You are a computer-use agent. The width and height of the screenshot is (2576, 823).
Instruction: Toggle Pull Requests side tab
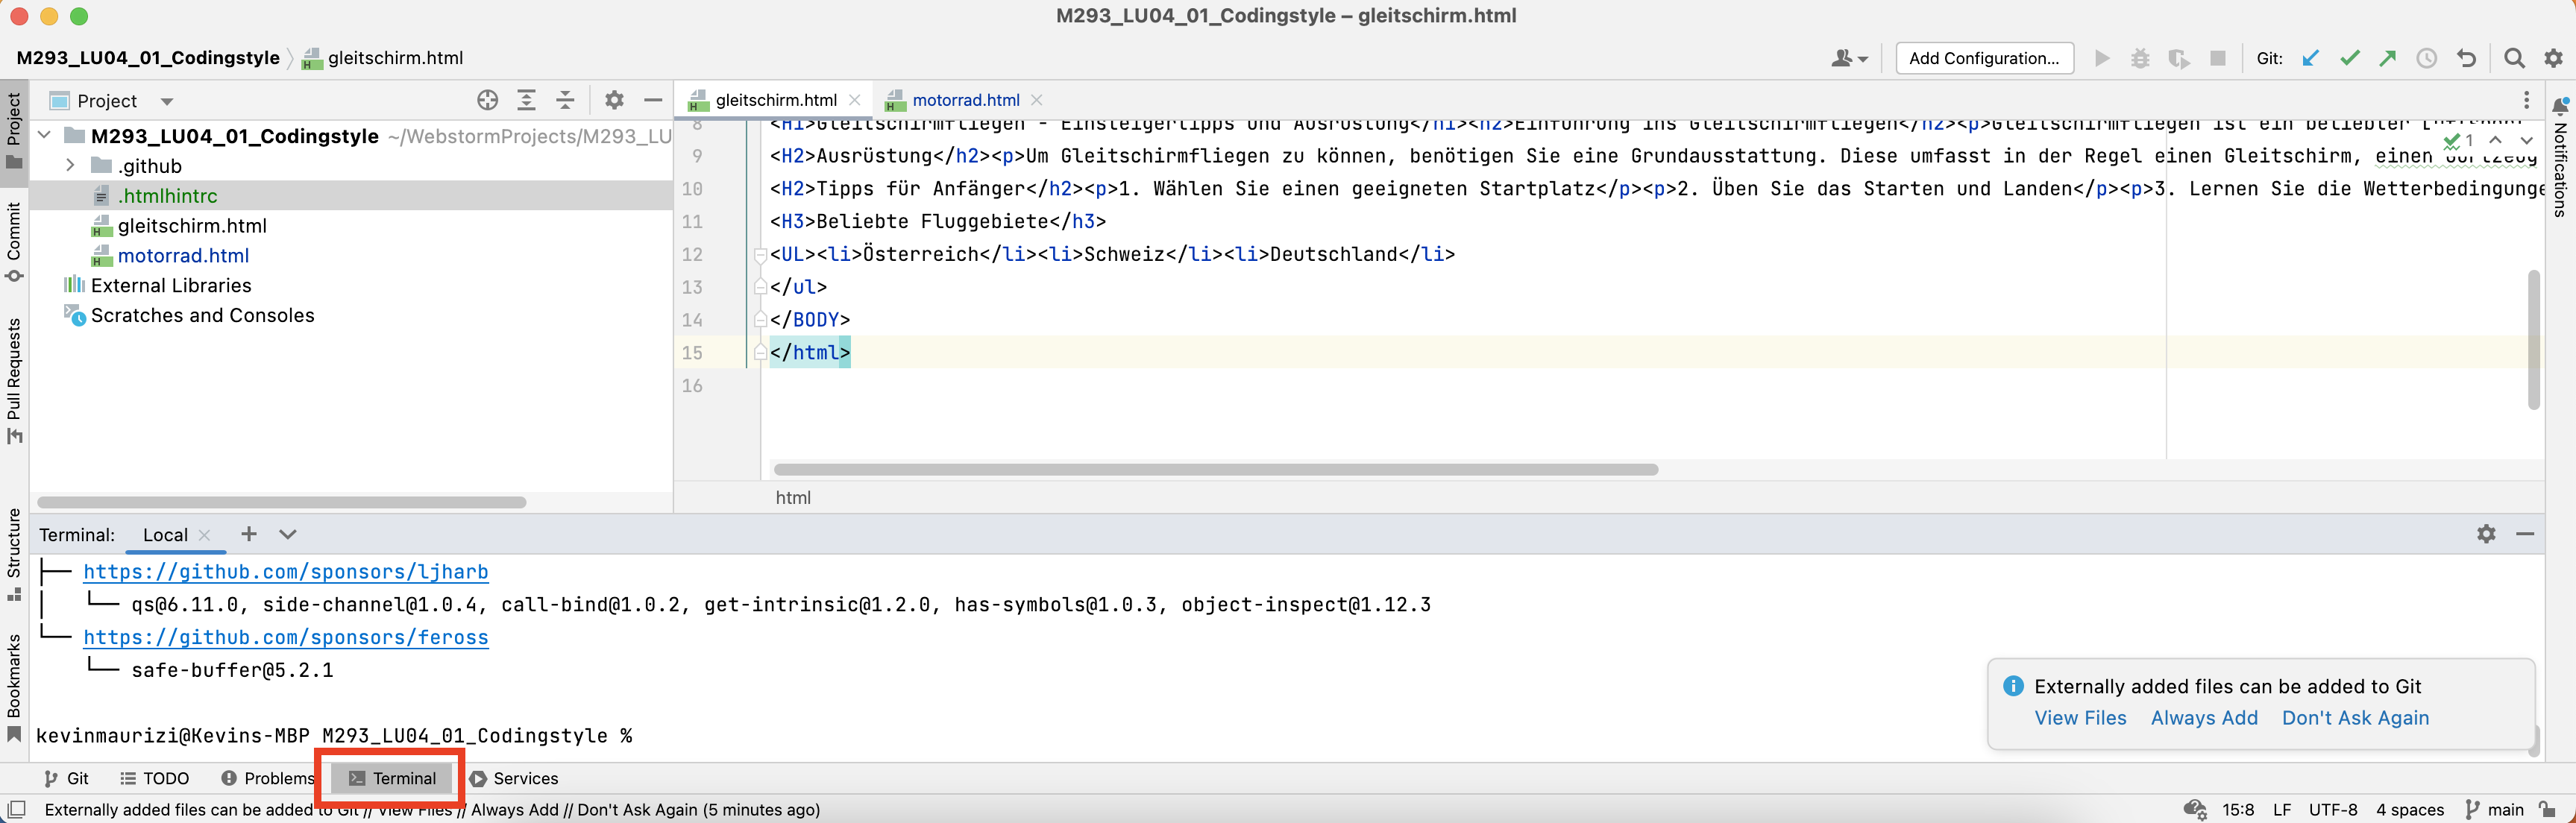pos(14,380)
